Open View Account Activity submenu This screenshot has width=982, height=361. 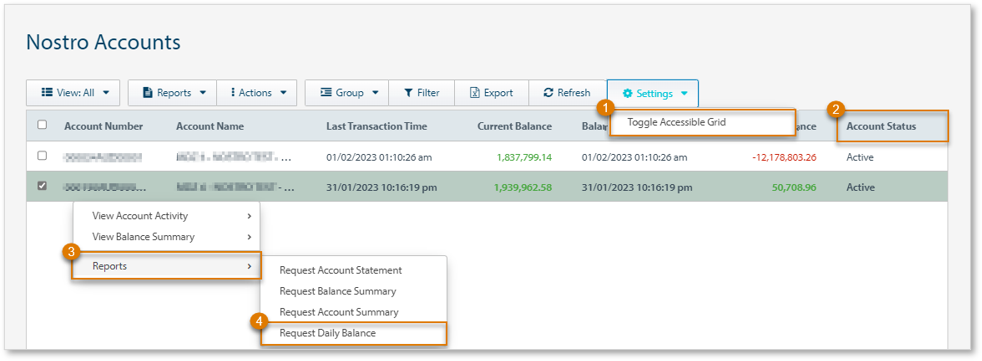(x=167, y=216)
